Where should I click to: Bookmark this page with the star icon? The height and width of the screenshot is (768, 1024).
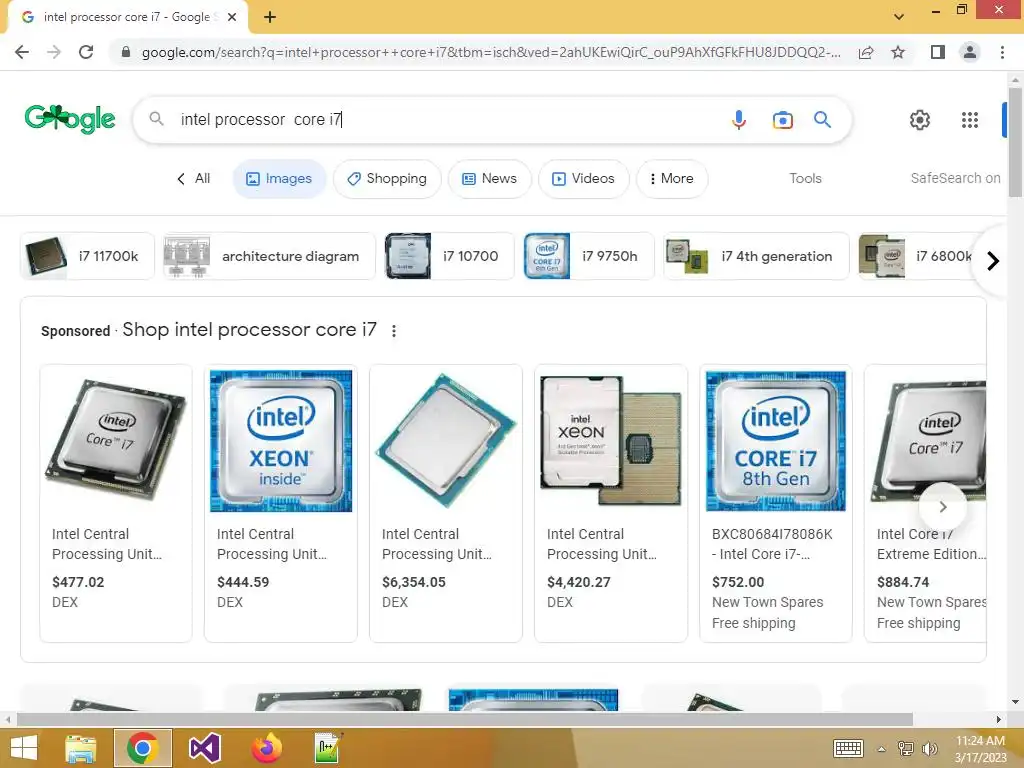click(898, 52)
